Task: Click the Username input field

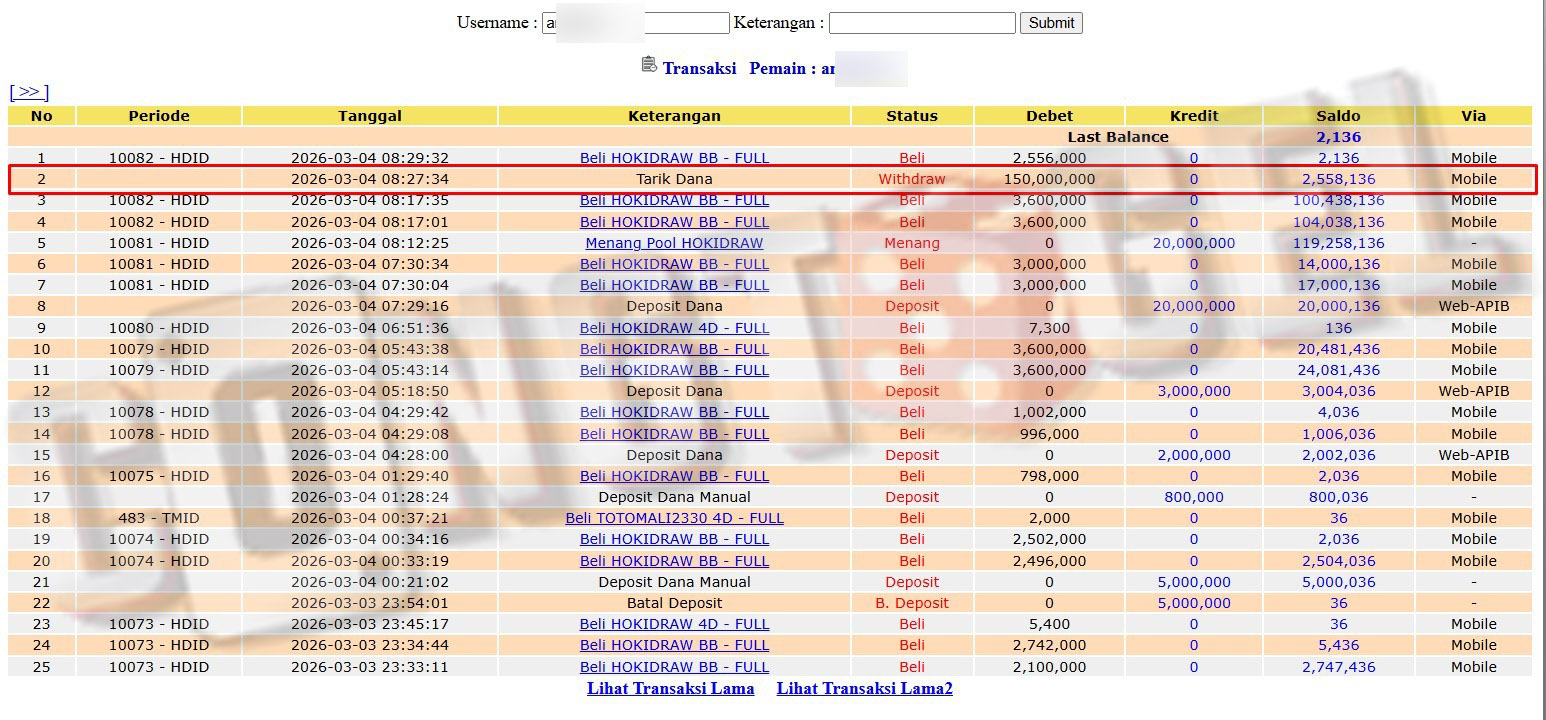Action: click(636, 23)
